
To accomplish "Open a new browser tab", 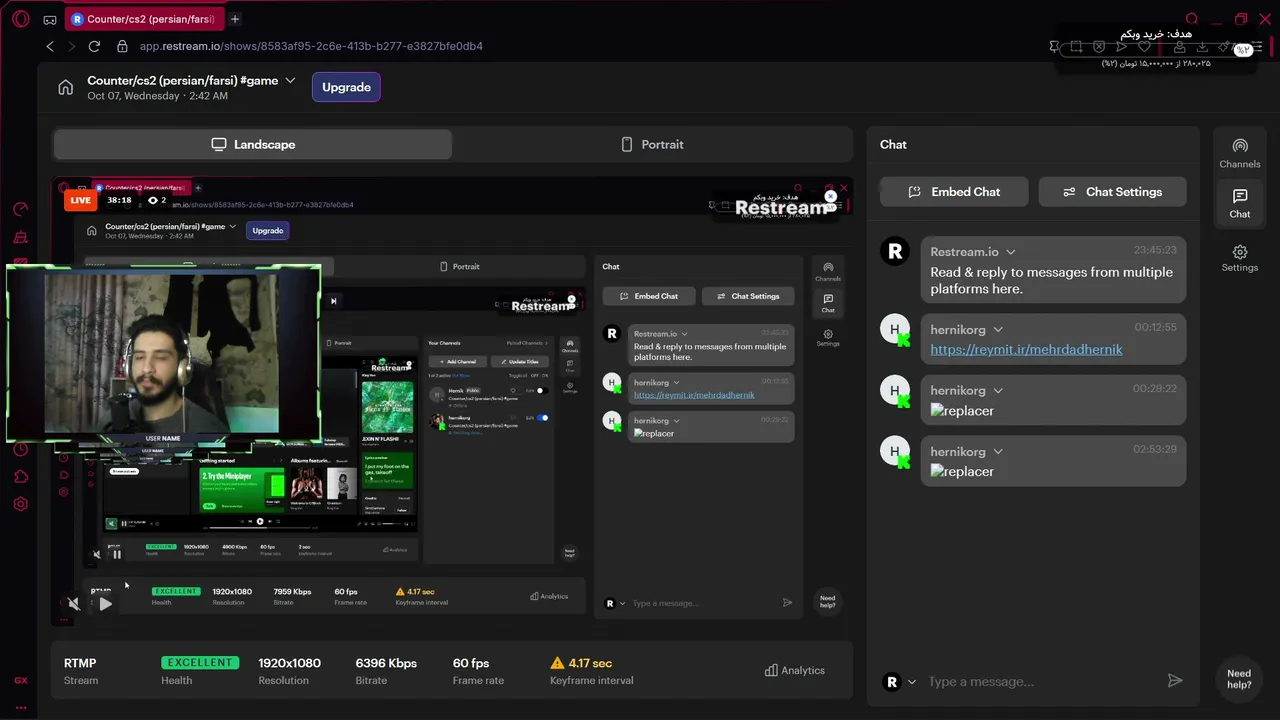I will [235, 19].
